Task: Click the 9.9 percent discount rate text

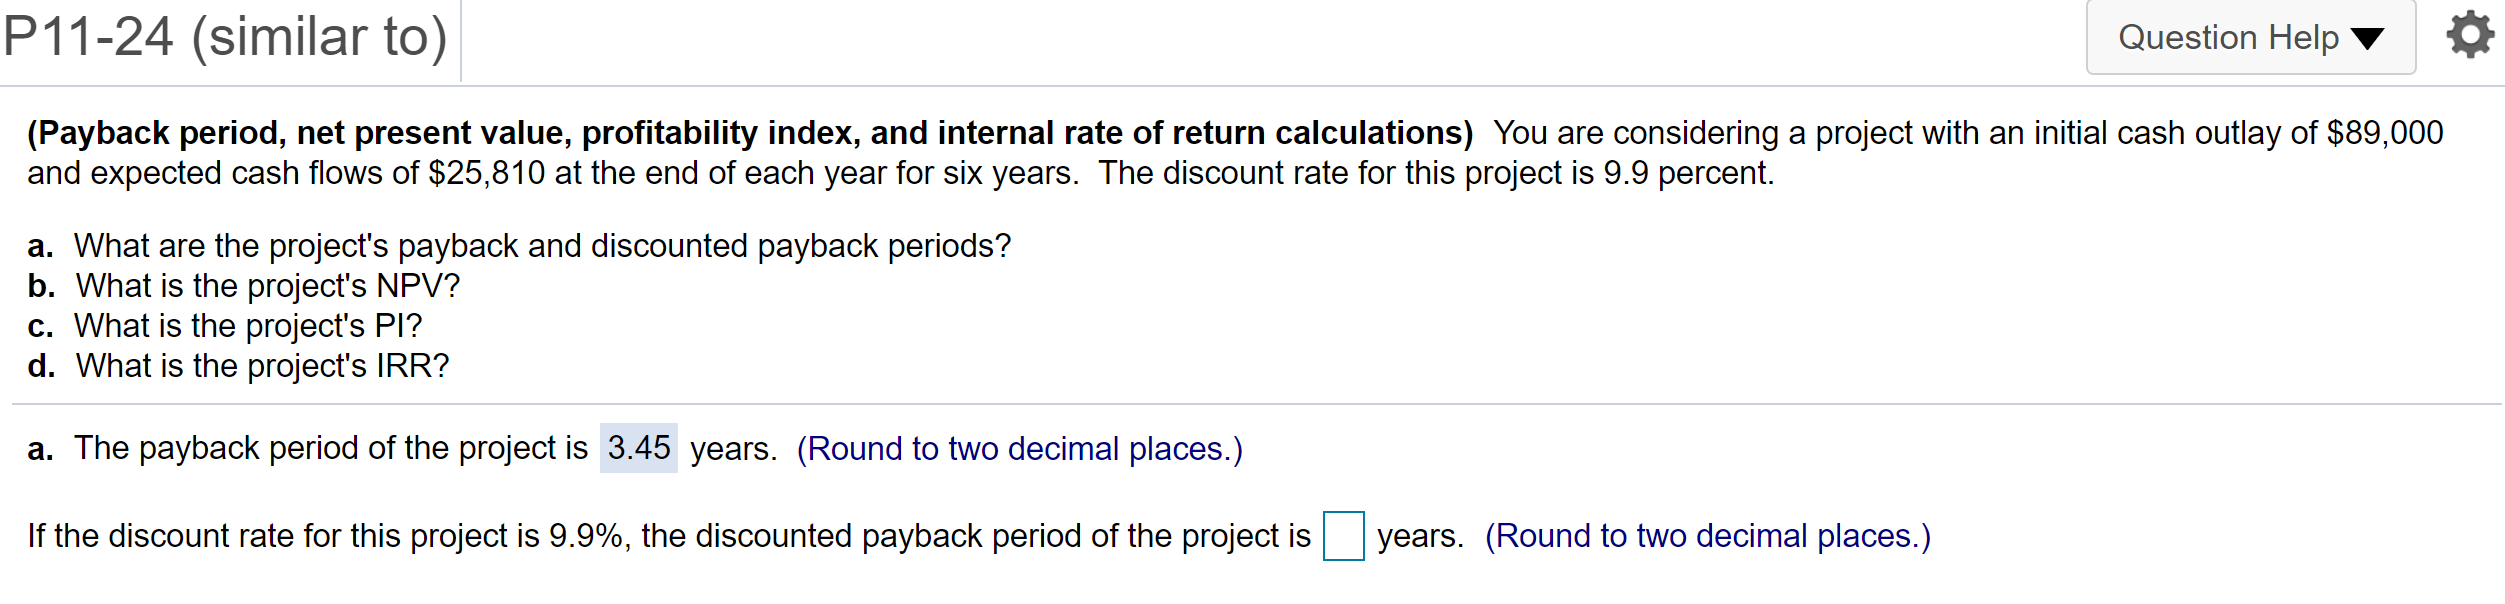Action: [x=1686, y=172]
